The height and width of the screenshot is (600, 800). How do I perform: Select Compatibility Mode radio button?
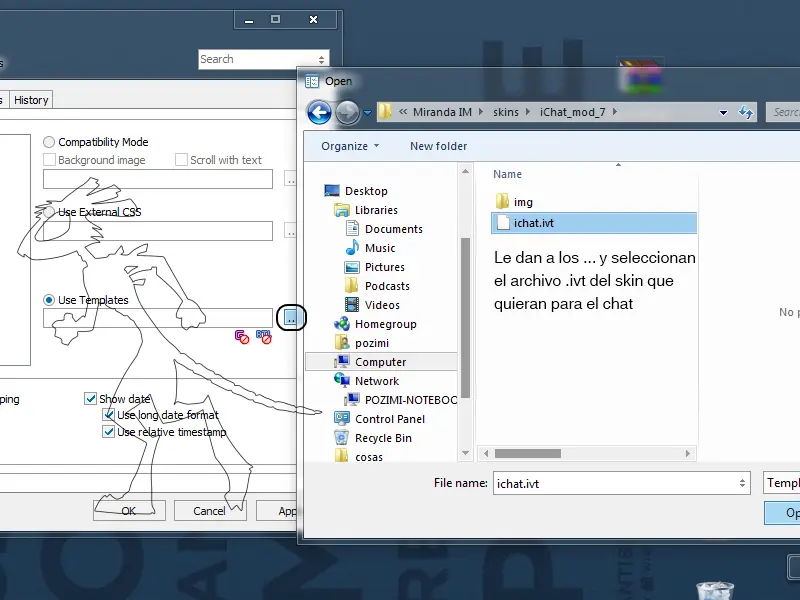(x=49, y=142)
